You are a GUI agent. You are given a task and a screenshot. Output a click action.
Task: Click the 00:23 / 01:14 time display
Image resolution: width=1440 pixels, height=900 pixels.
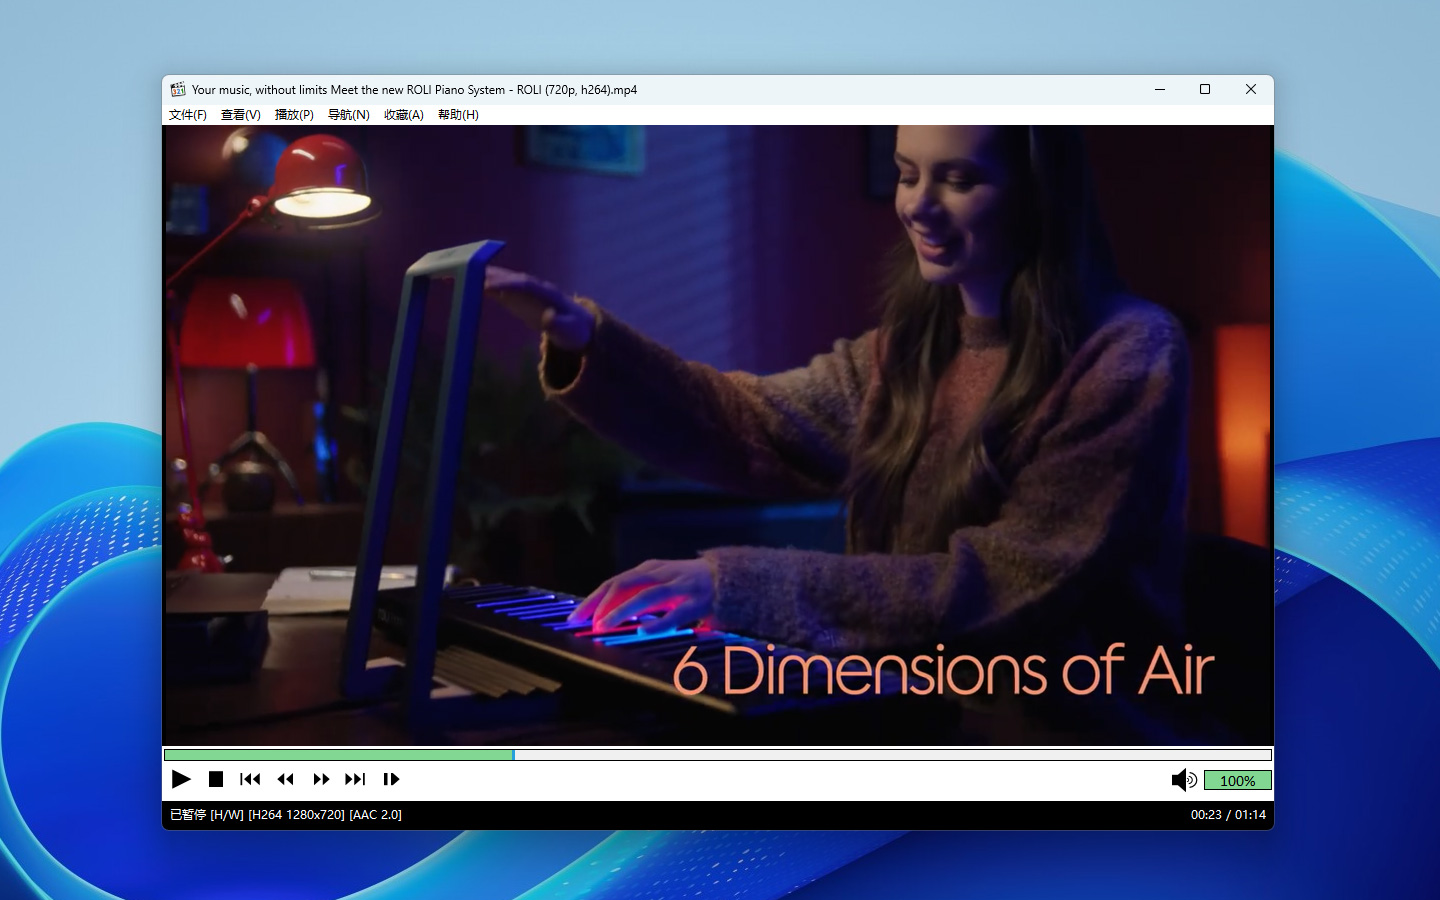tap(1228, 815)
